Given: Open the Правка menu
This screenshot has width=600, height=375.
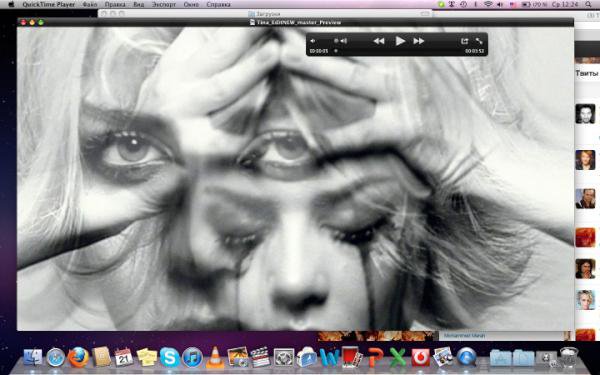Looking at the screenshot, I should click(x=115, y=5).
